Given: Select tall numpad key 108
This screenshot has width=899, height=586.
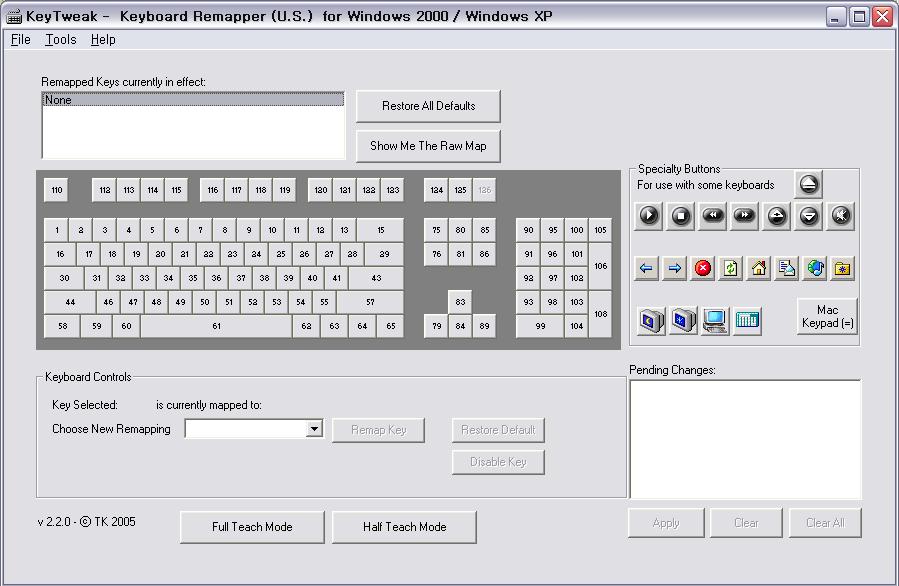Looking at the screenshot, I should click(x=600, y=314).
